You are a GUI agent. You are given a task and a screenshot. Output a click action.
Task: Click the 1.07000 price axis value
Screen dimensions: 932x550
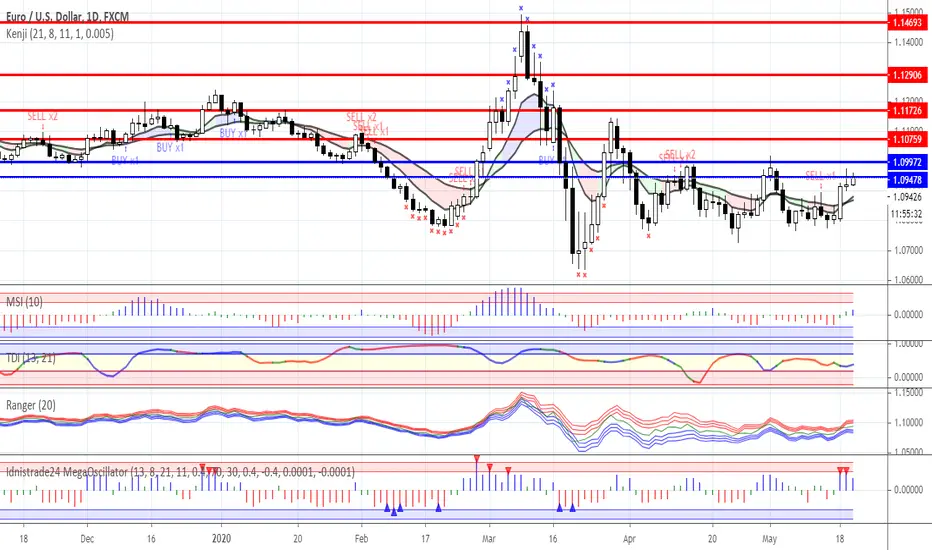click(908, 250)
